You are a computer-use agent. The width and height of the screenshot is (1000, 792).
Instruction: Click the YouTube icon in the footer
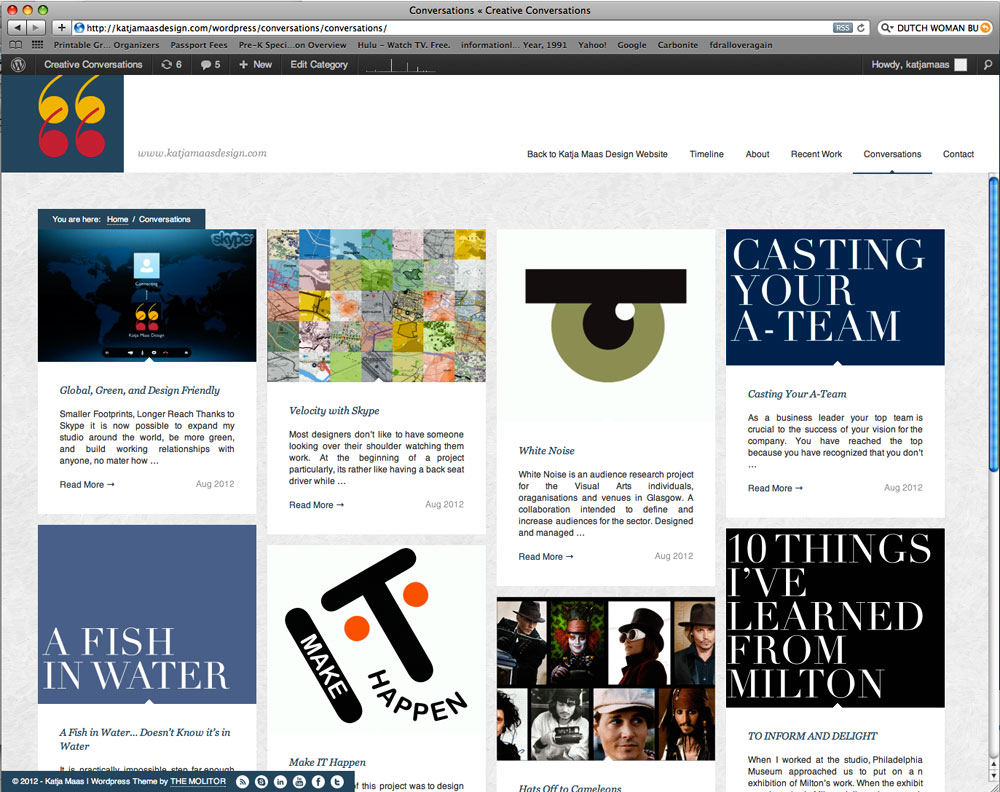coord(299,781)
